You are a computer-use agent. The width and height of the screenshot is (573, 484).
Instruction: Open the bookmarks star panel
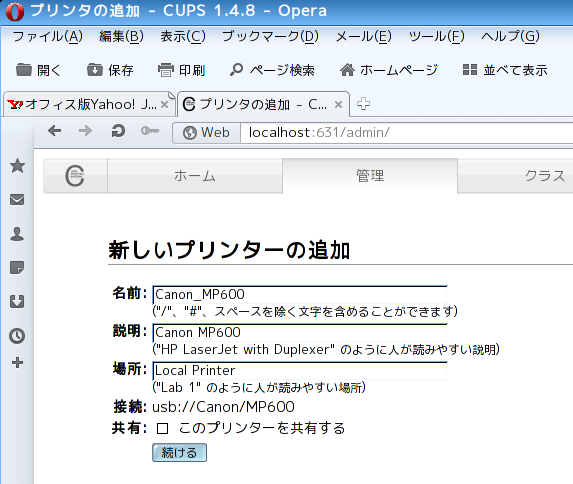(17, 166)
